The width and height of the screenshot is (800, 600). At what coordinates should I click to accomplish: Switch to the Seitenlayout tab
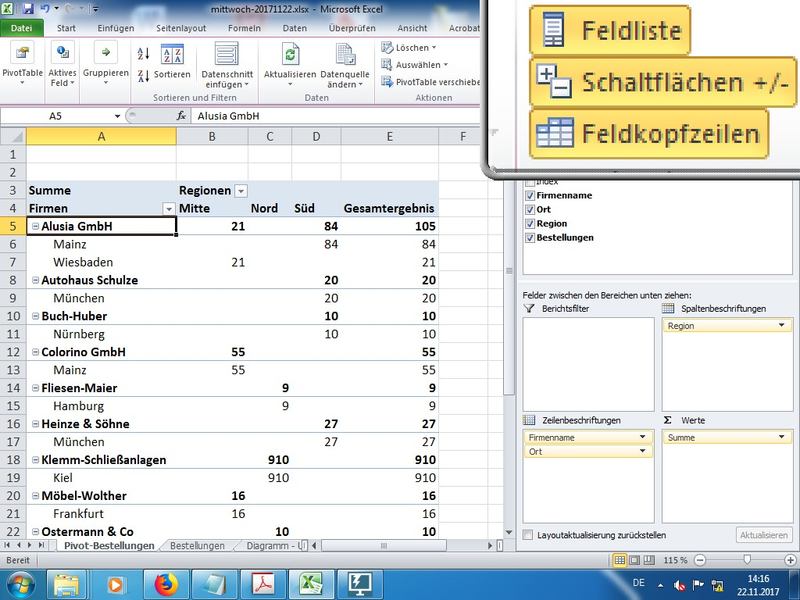pos(181,28)
